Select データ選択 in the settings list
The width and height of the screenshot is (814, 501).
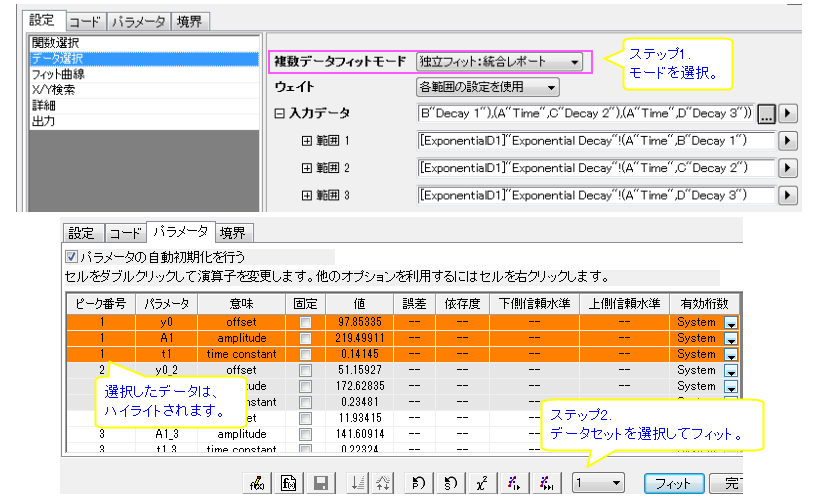coord(144,59)
